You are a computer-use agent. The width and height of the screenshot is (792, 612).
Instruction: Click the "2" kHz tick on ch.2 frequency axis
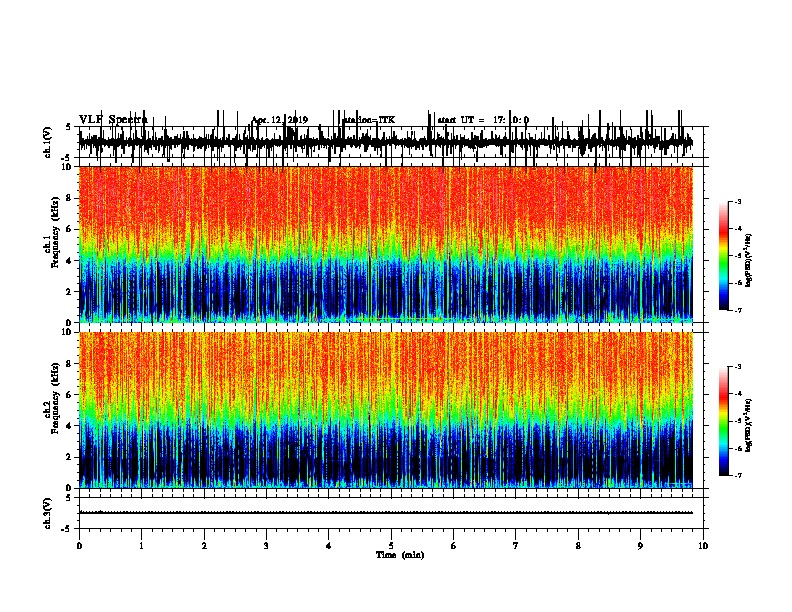pos(69,457)
